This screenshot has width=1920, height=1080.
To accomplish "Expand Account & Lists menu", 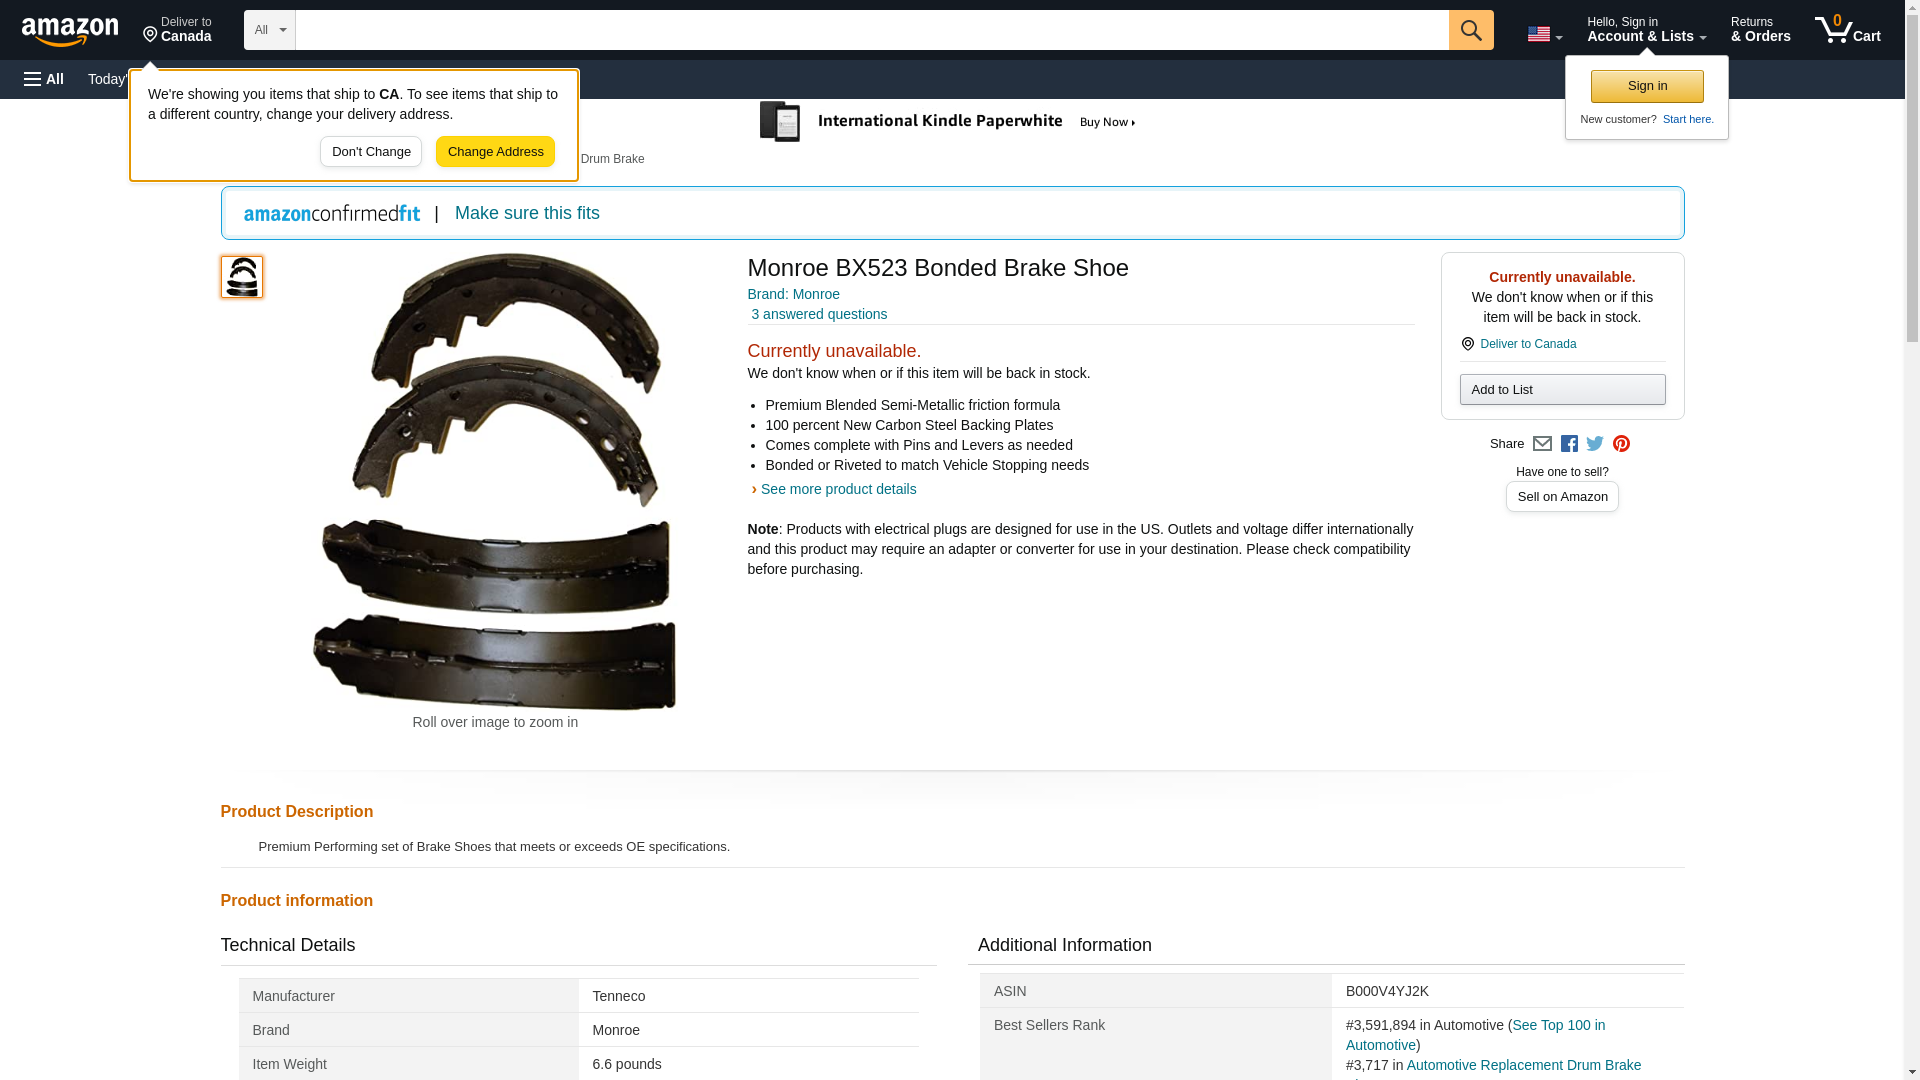I will pos(1646,30).
